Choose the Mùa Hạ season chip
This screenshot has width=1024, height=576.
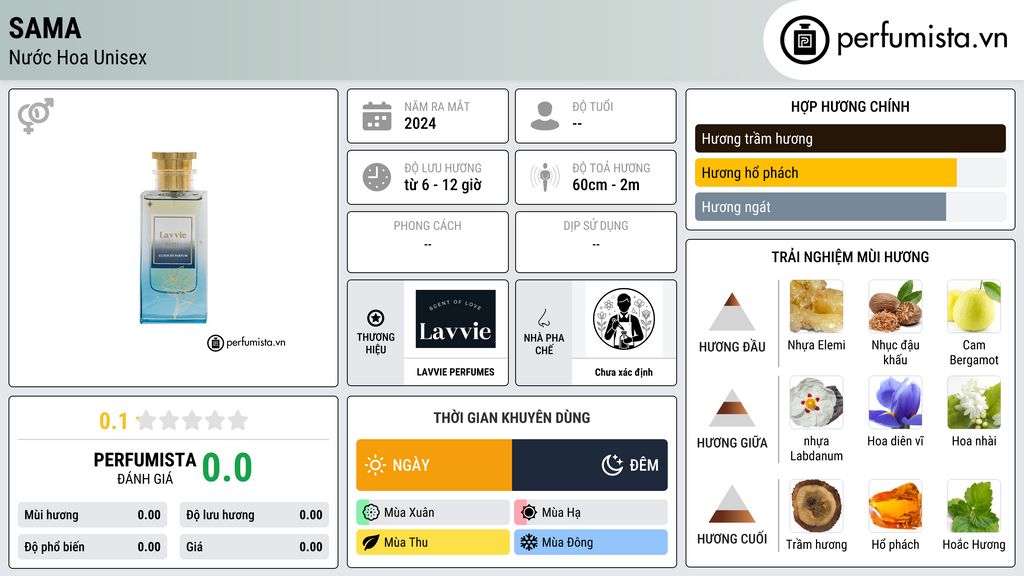591,512
